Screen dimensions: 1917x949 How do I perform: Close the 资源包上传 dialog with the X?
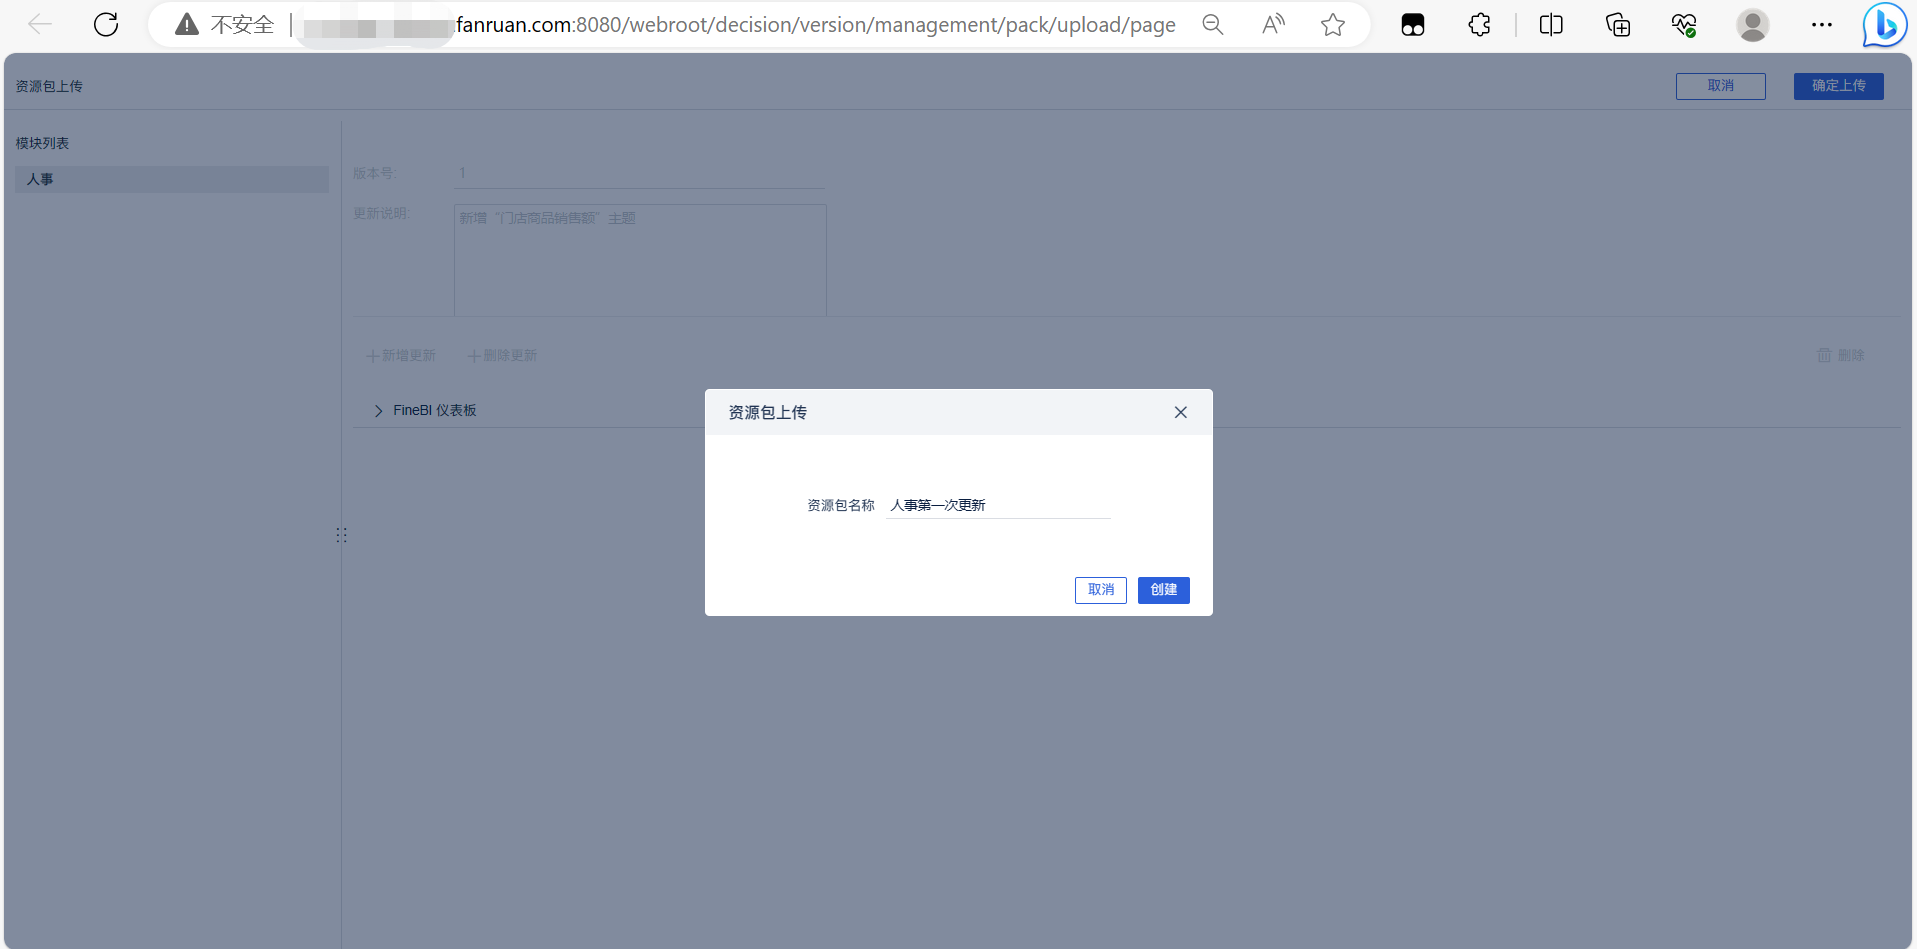coord(1181,412)
